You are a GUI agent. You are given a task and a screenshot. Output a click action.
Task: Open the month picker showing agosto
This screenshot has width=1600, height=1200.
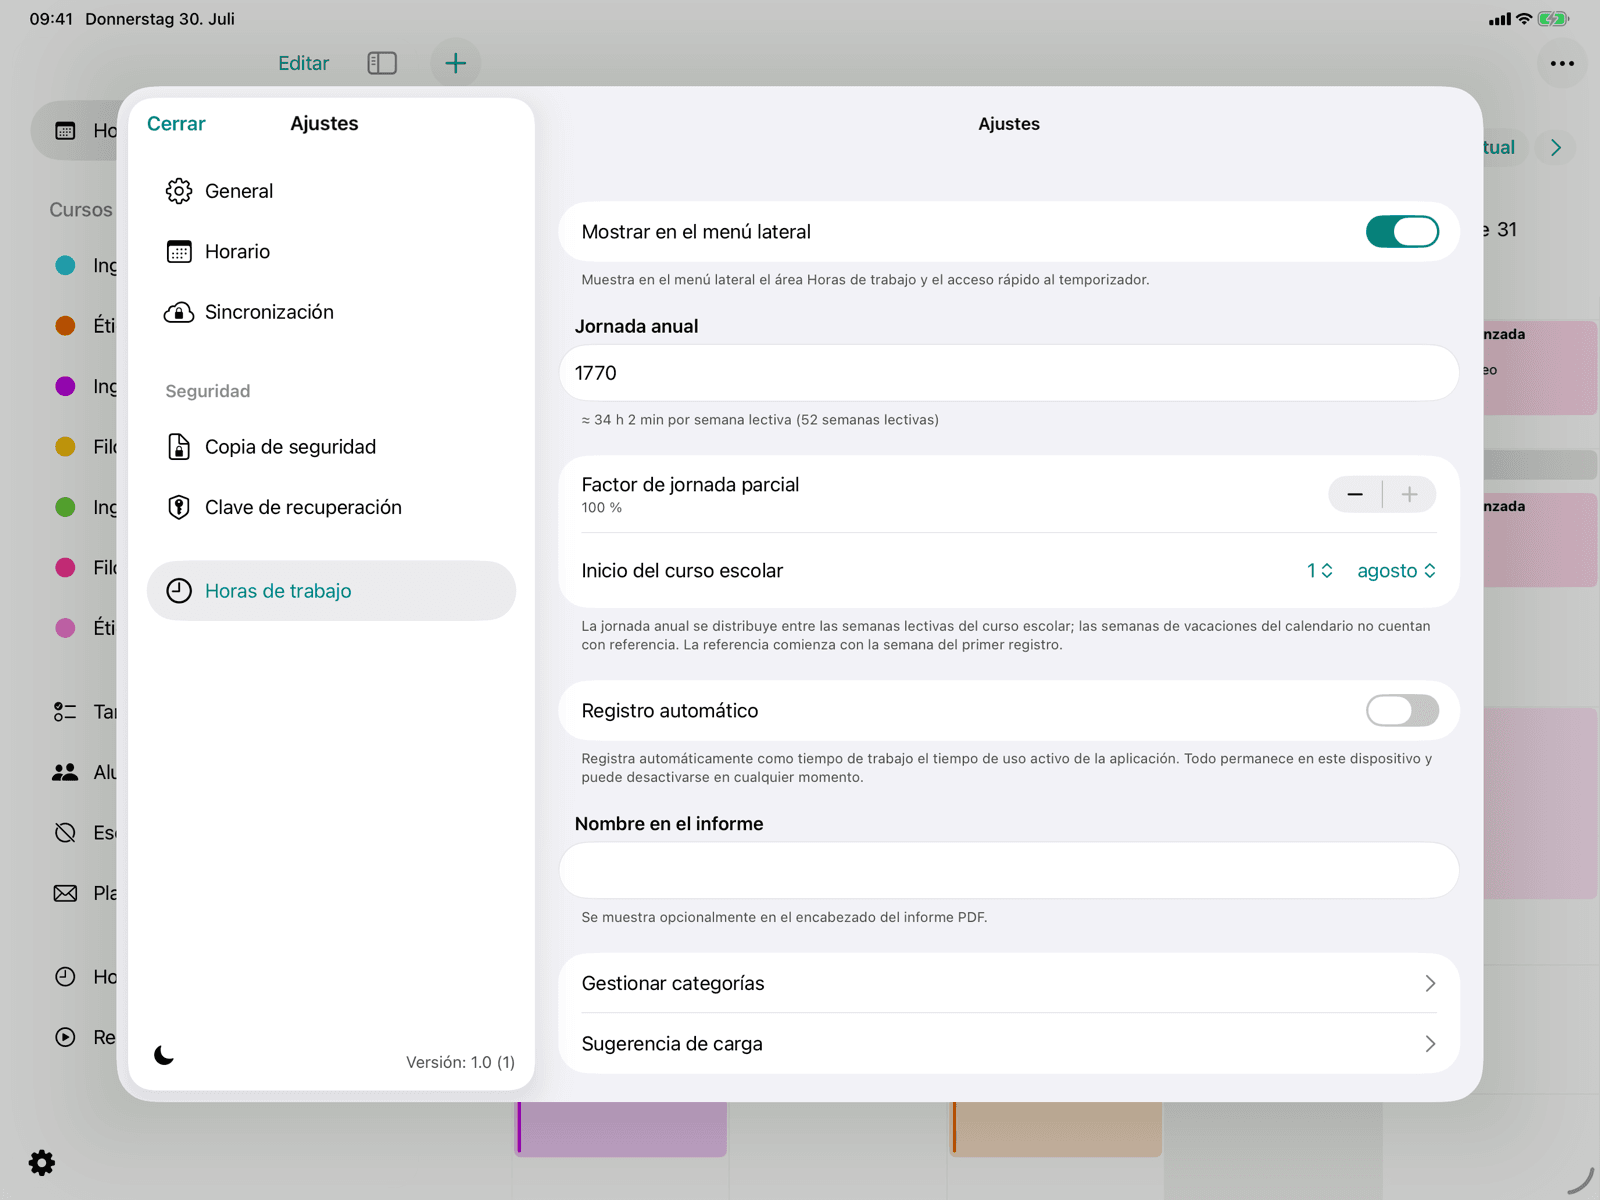(x=1396, y=571)
